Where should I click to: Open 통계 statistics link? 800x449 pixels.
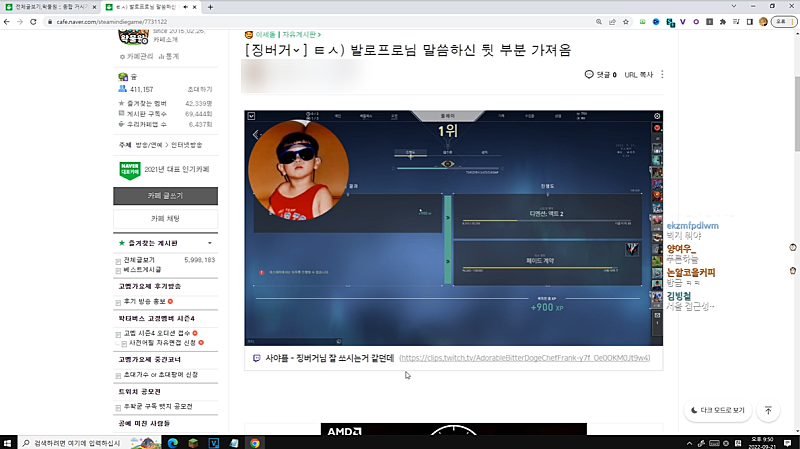(169, 56)
